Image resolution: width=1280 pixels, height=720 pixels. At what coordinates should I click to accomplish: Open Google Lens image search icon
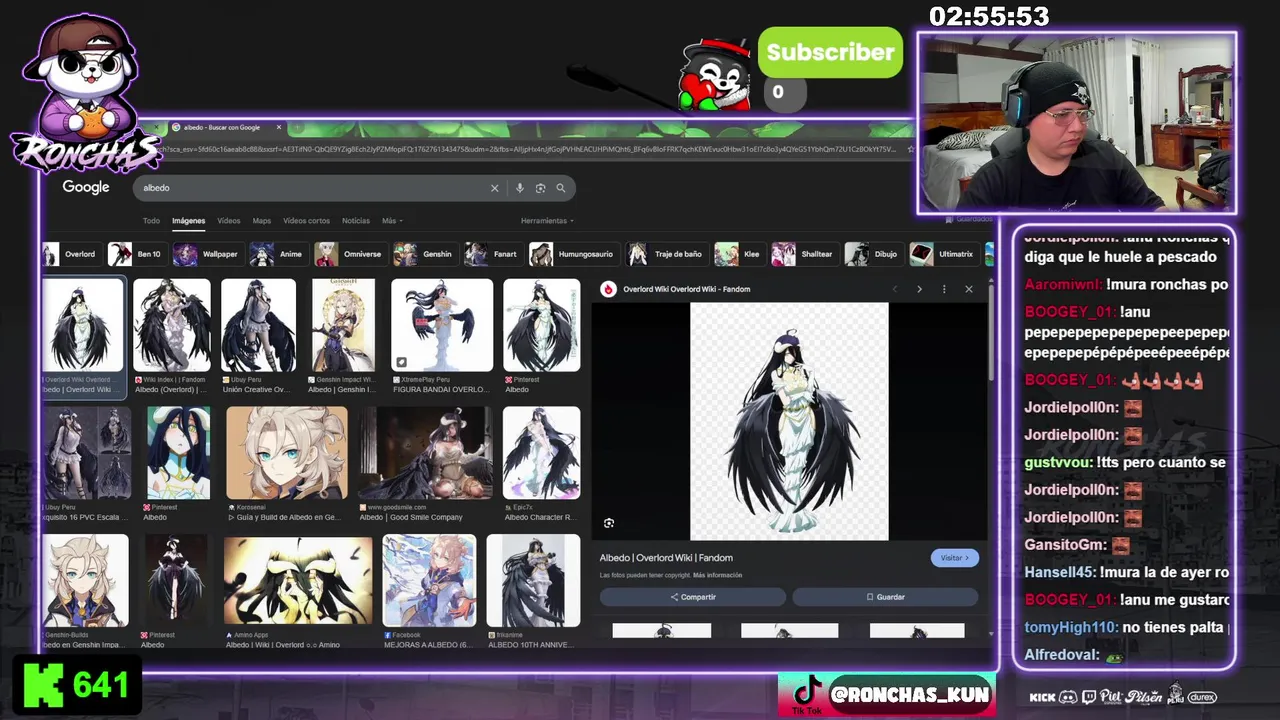540,188
